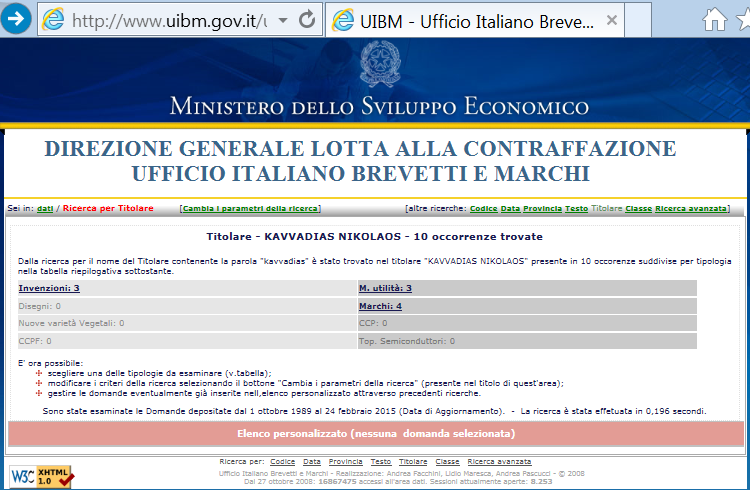This screenshot has width=750, height=490.
Task: Open Classe search in altre ricerche
Action: pos(639,209)
